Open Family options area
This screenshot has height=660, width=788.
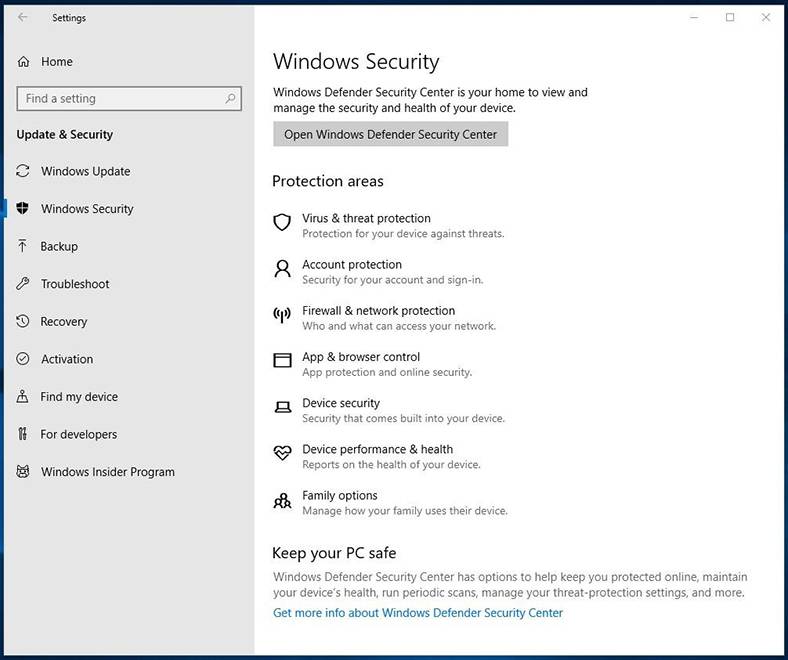[x=340, y=496]
